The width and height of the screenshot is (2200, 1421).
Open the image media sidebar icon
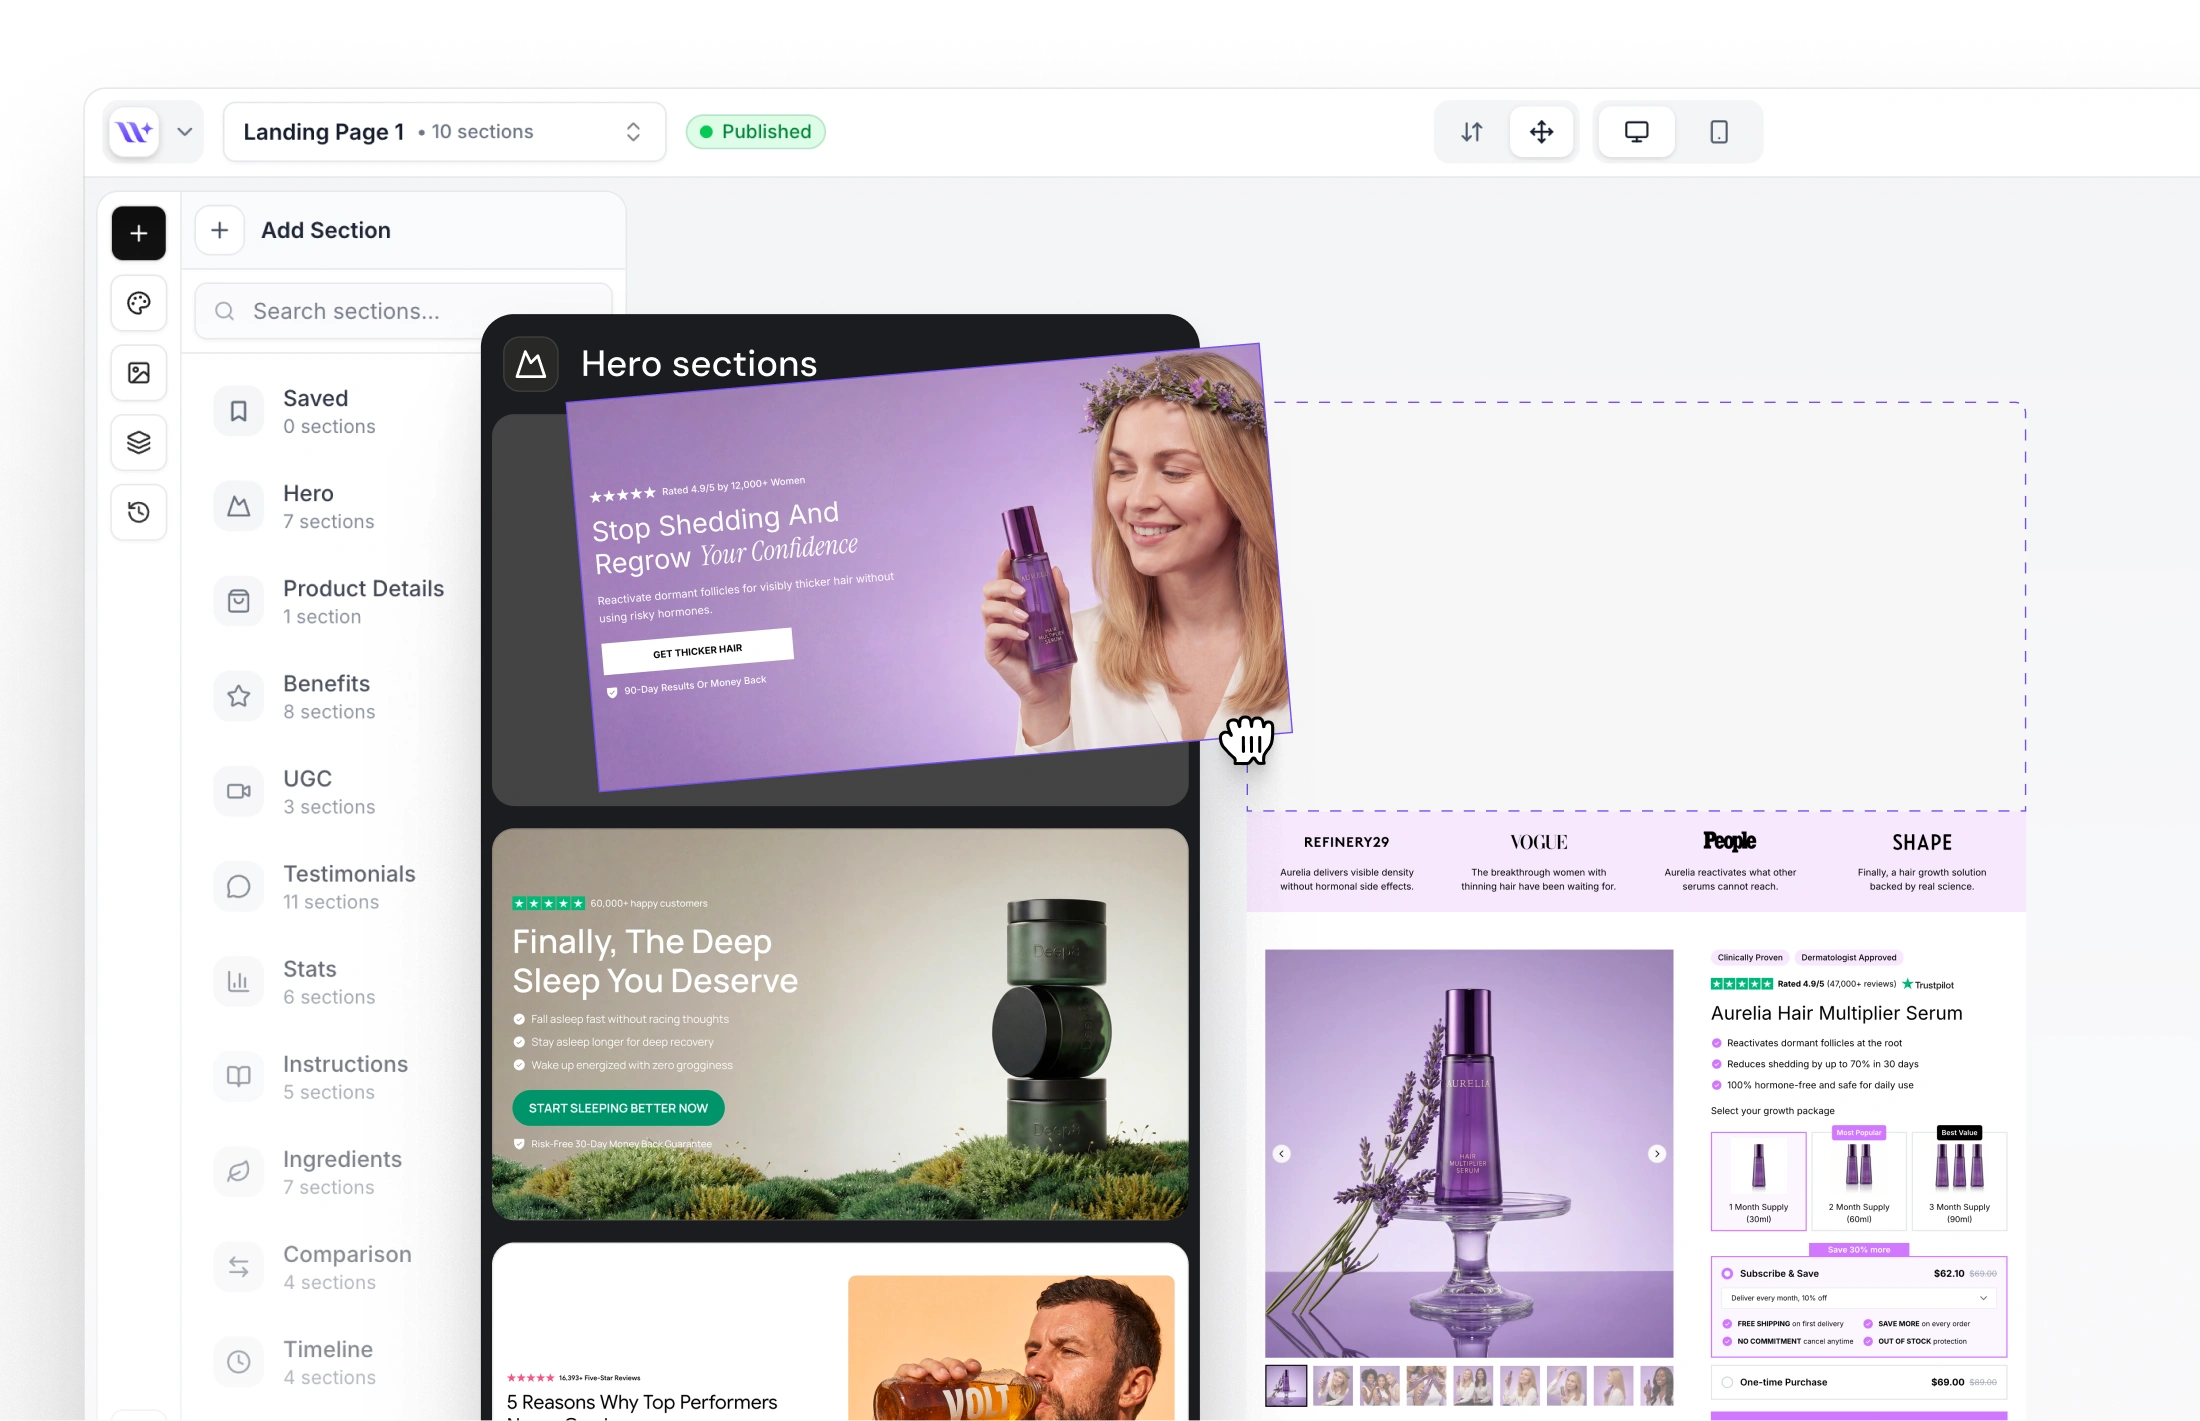pos(139,373)
